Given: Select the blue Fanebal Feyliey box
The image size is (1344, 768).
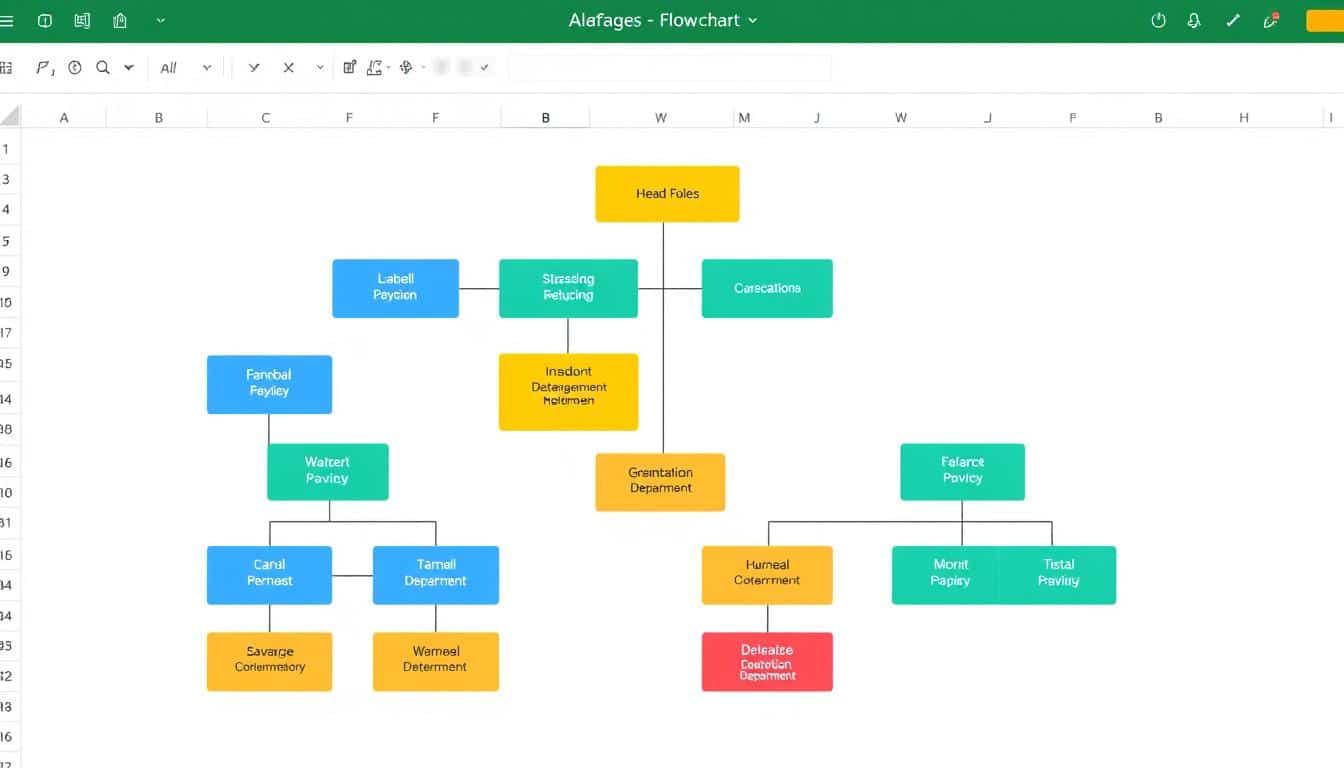Looking at the screenshot, I should coord(269,384).
